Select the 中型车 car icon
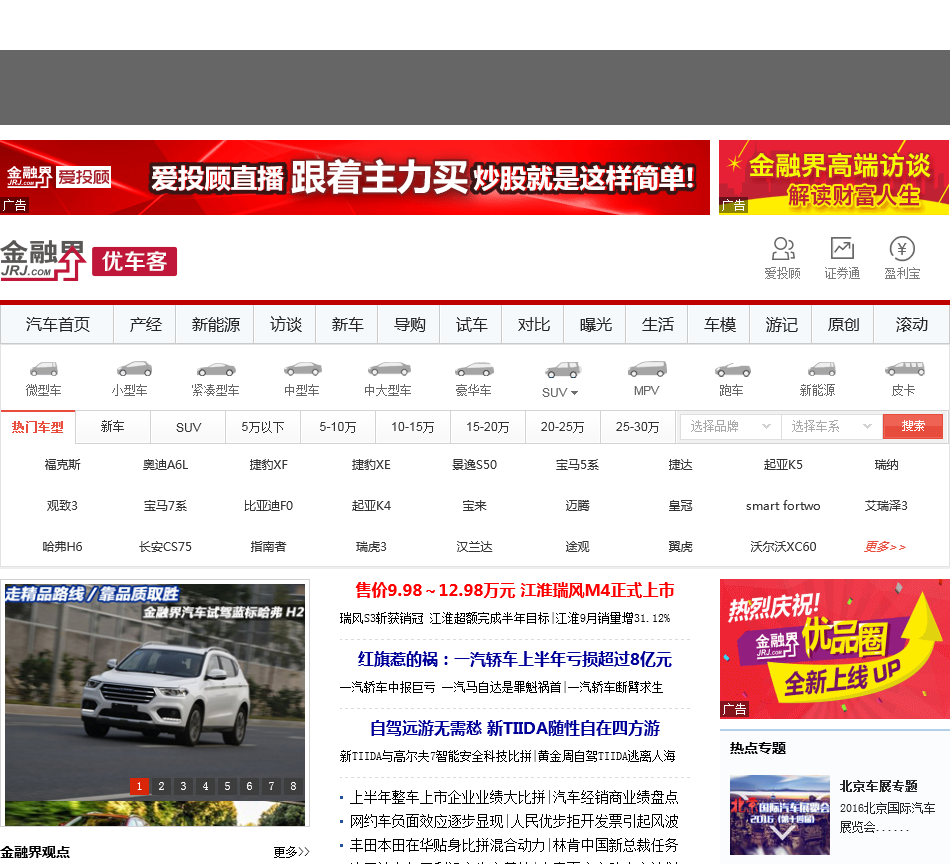Image resolution: width=950 pixels, height=864 pixels. pos(302,368)
